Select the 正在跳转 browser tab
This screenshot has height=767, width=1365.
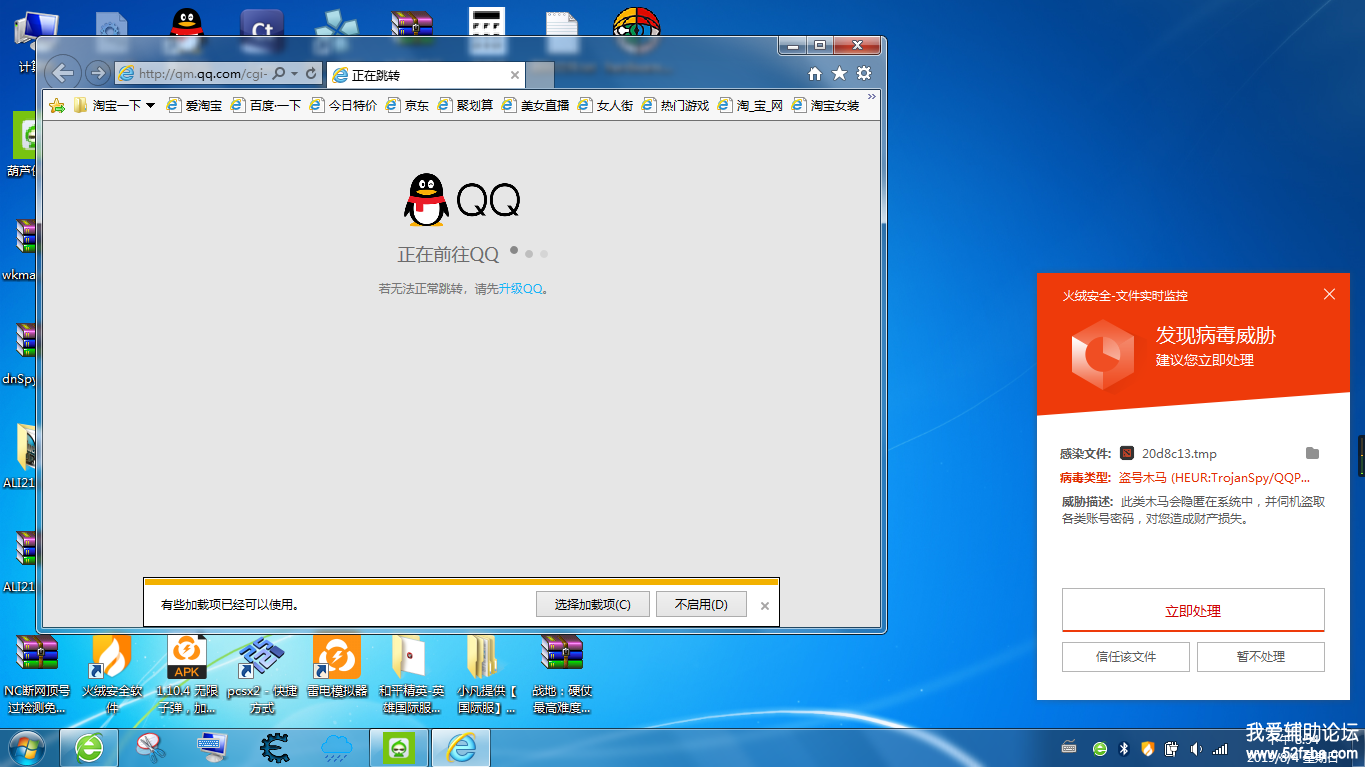420,75
